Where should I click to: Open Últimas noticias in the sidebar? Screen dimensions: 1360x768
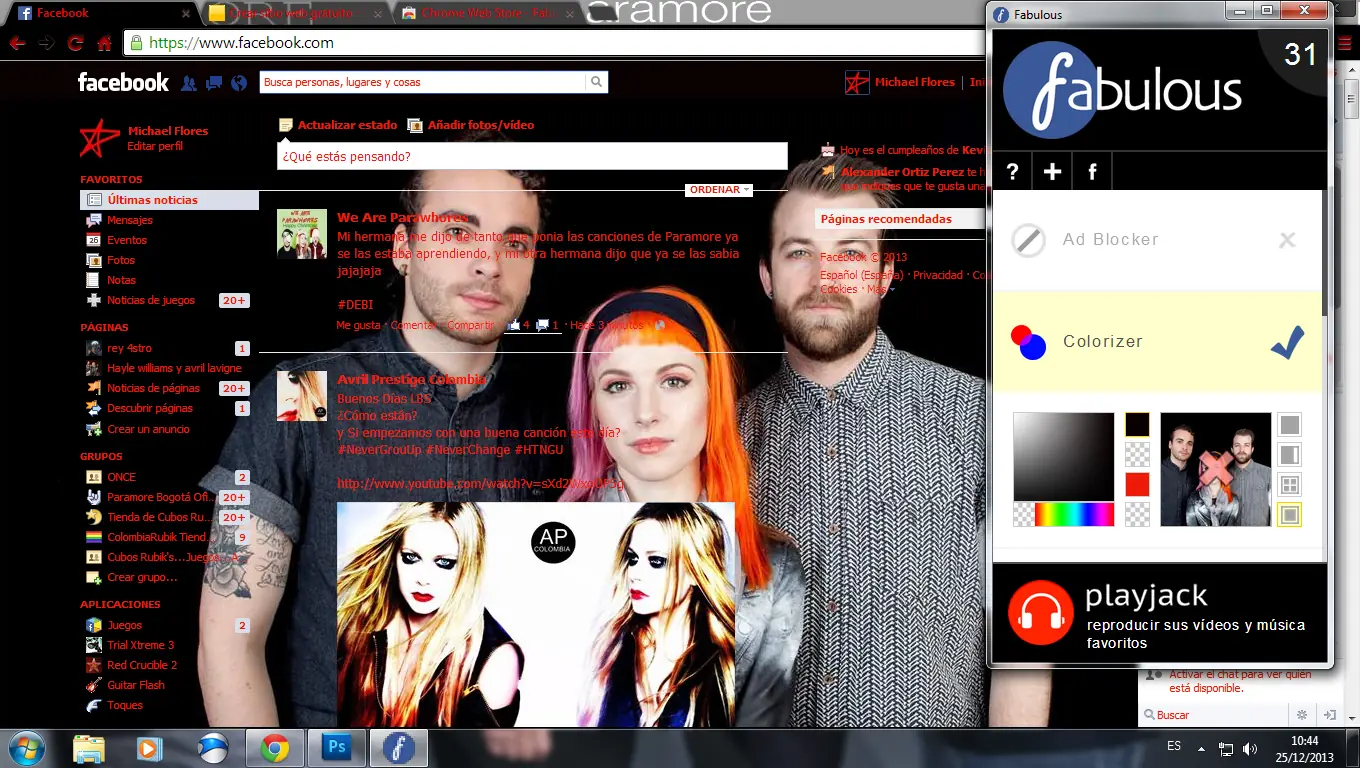point(169,200)
